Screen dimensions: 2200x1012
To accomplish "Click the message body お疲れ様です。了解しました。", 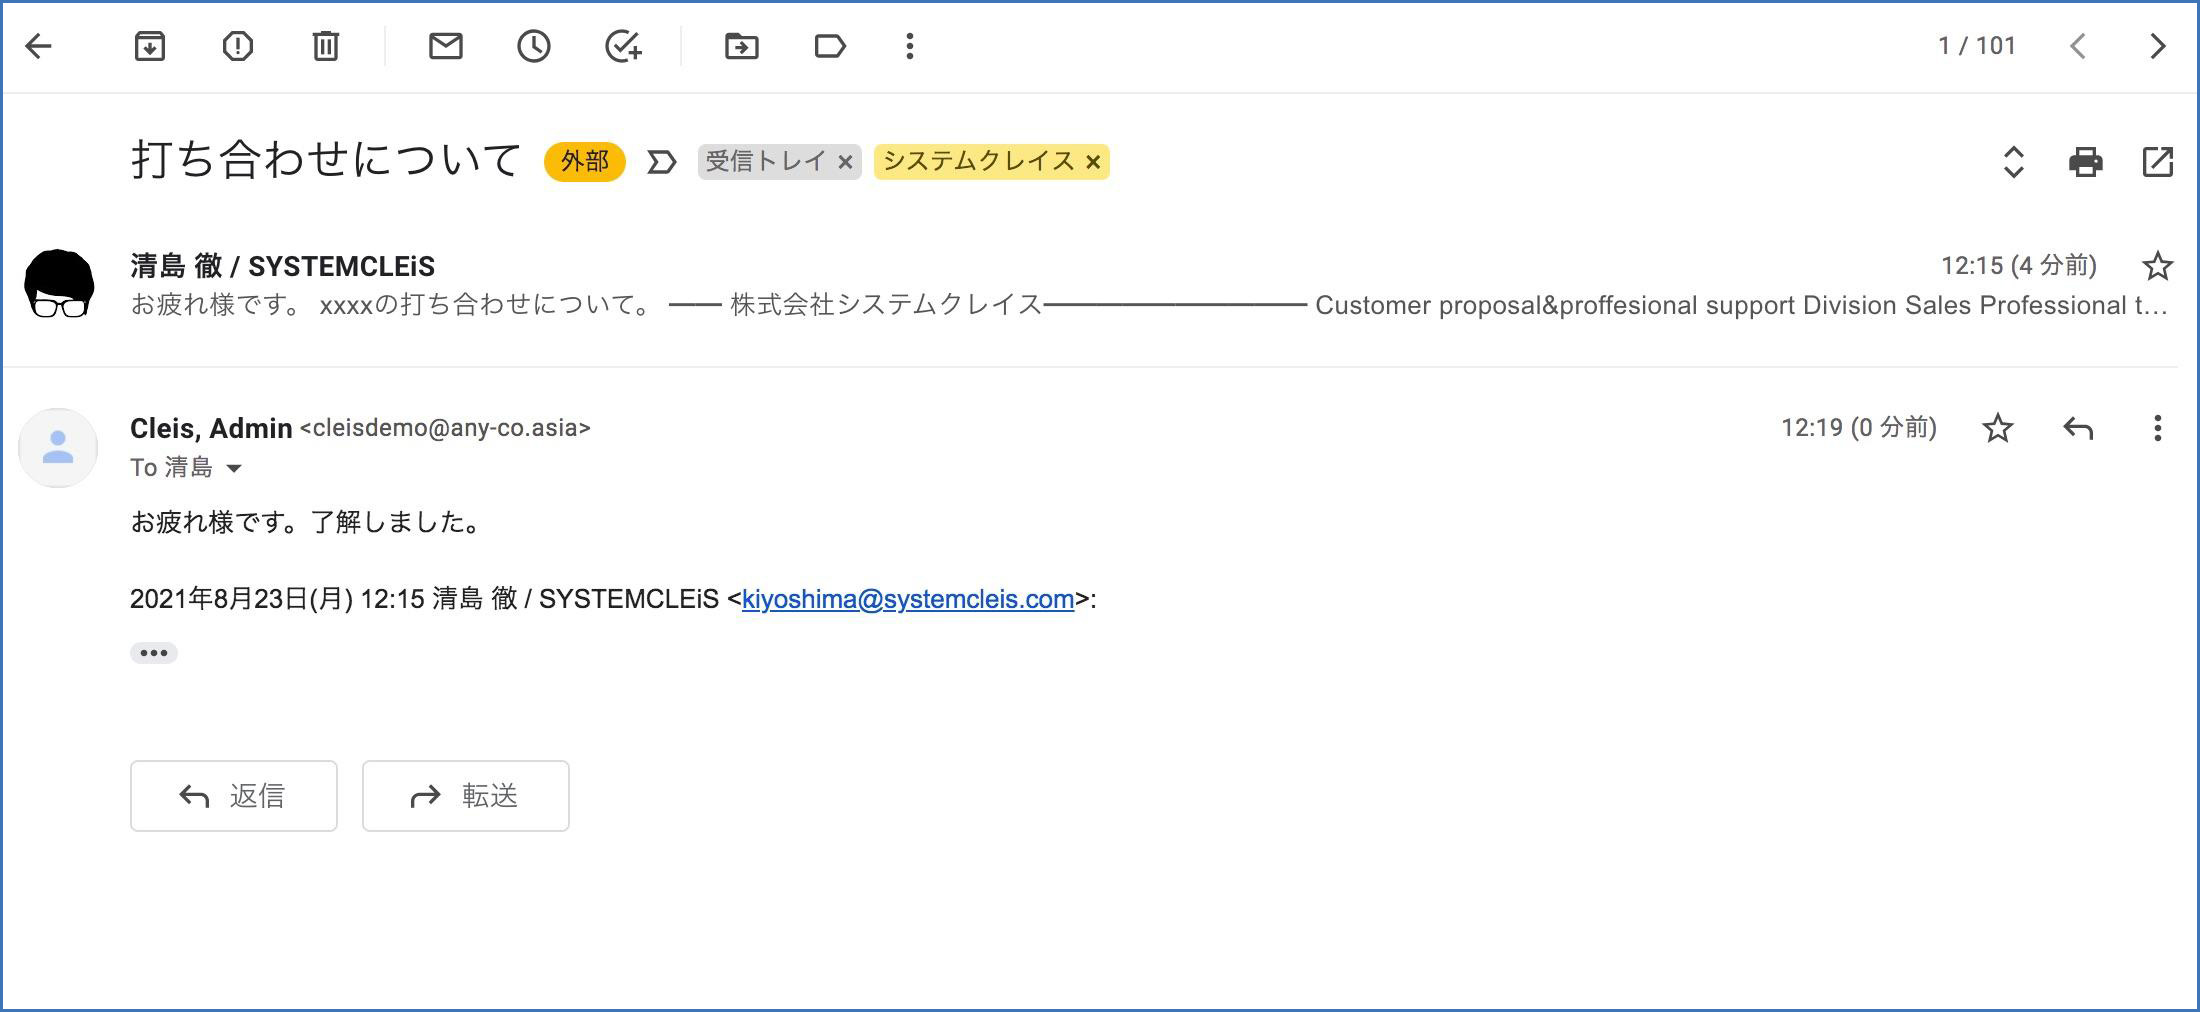I will click(306, 522).
